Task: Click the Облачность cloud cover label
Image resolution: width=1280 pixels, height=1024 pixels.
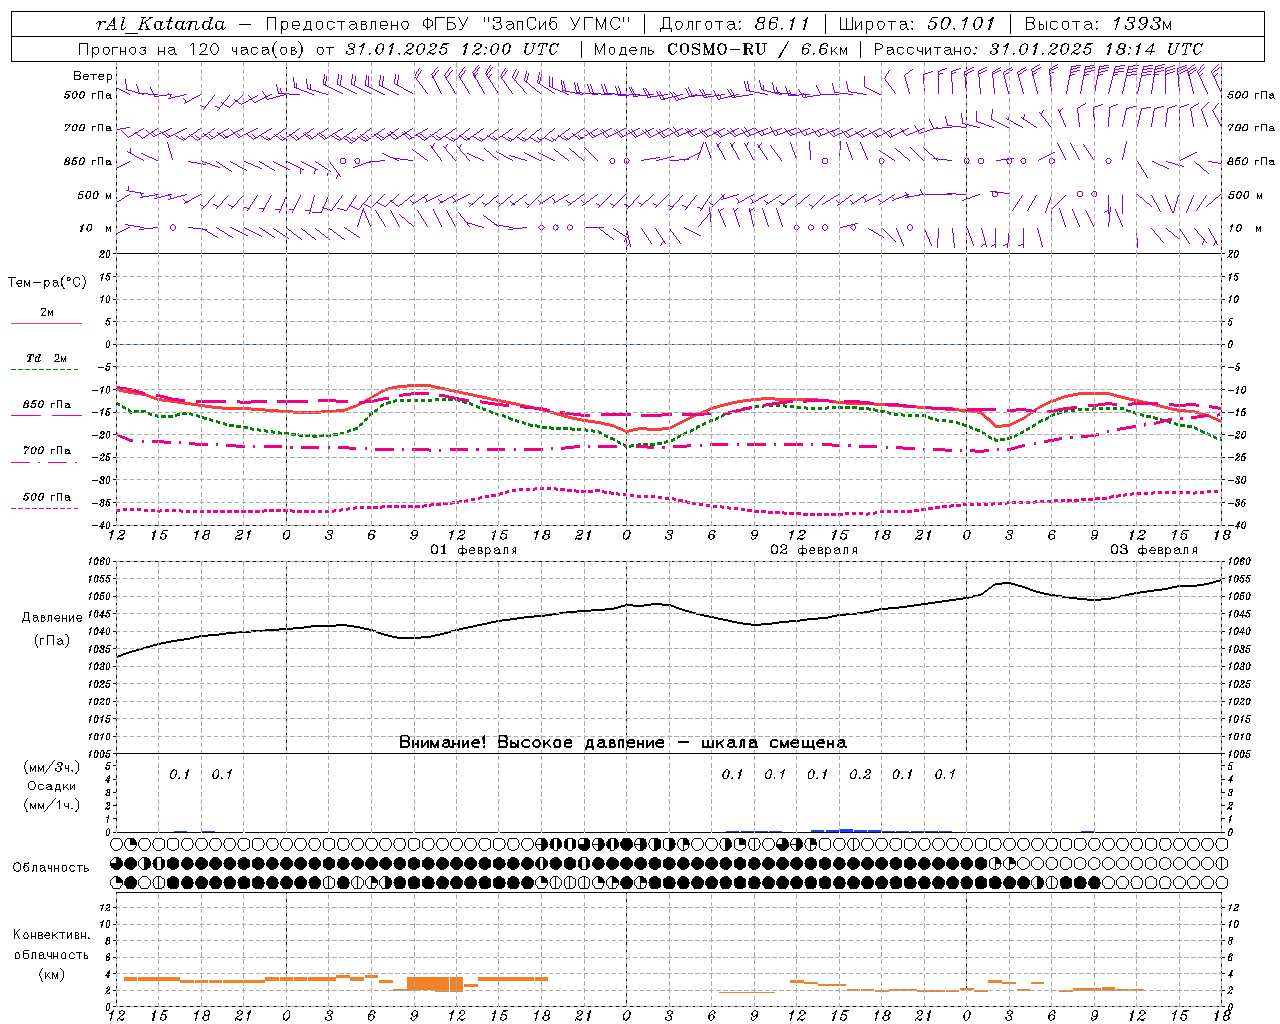Action: coord(51,868)
